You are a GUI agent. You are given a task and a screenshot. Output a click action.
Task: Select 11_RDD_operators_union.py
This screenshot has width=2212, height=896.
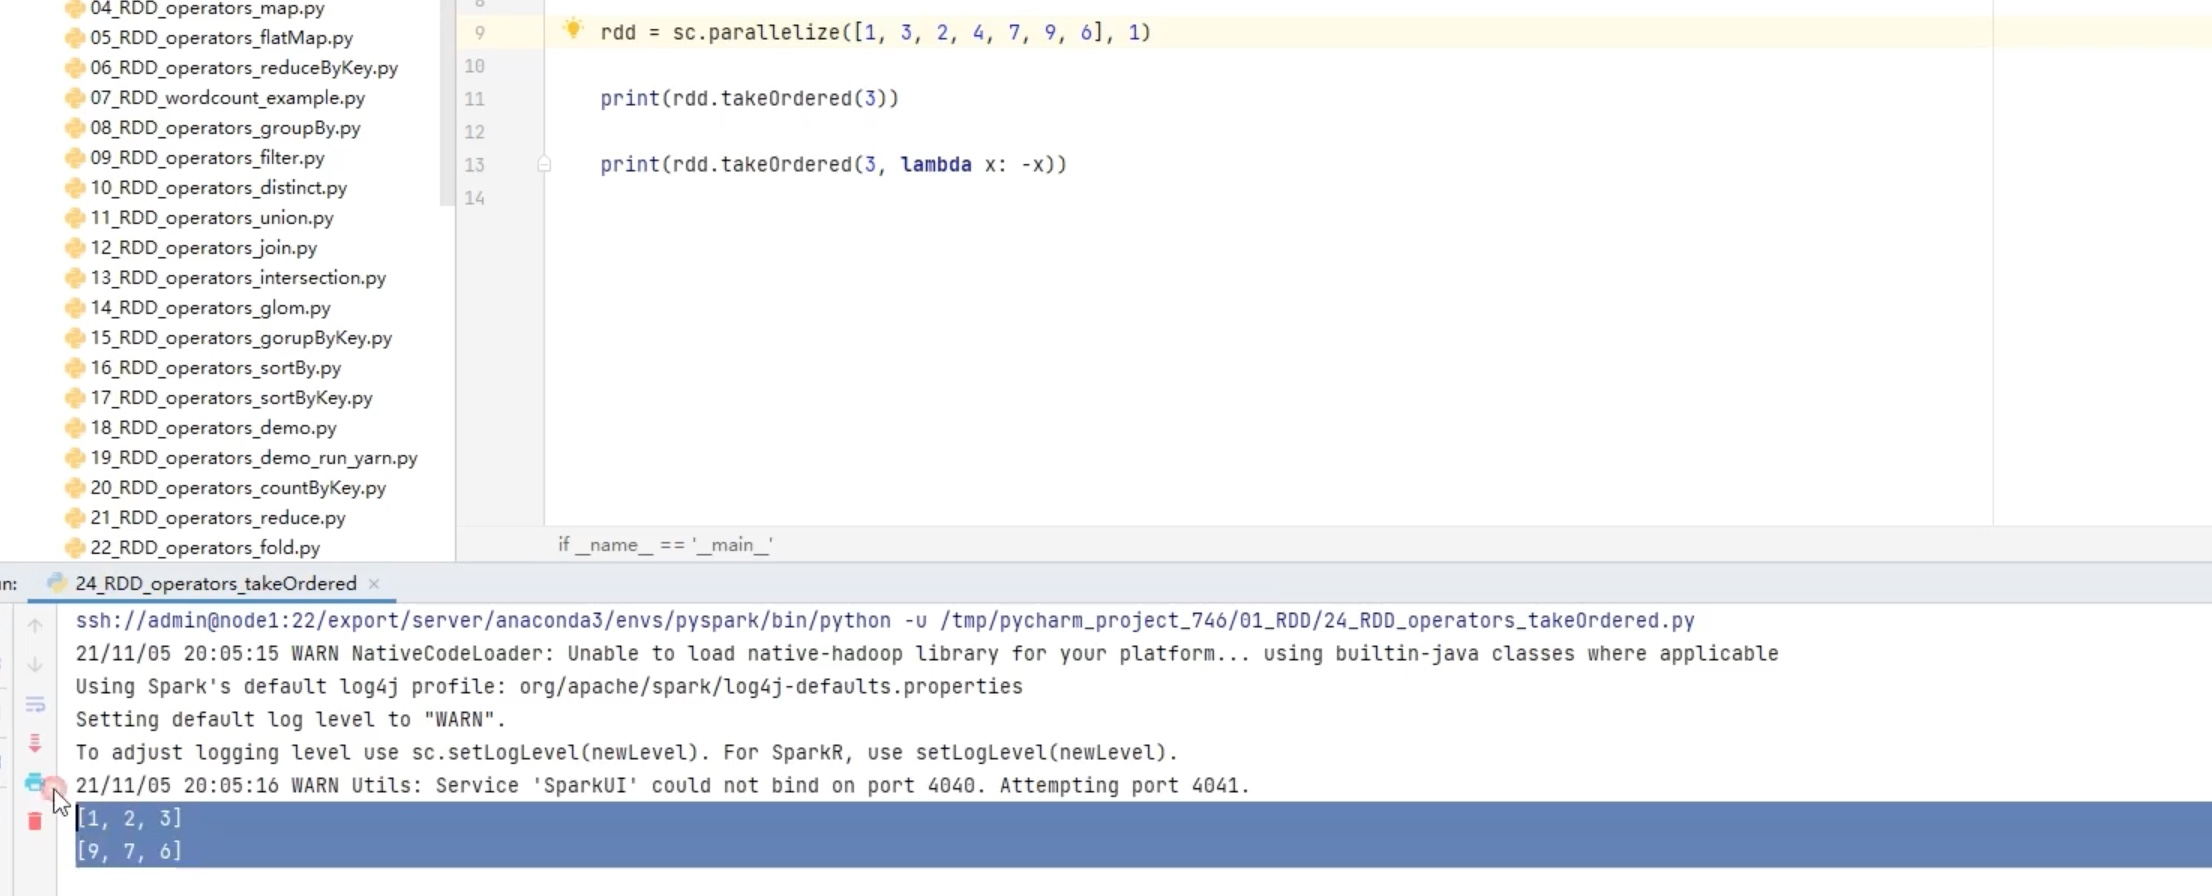pos(212,218)
